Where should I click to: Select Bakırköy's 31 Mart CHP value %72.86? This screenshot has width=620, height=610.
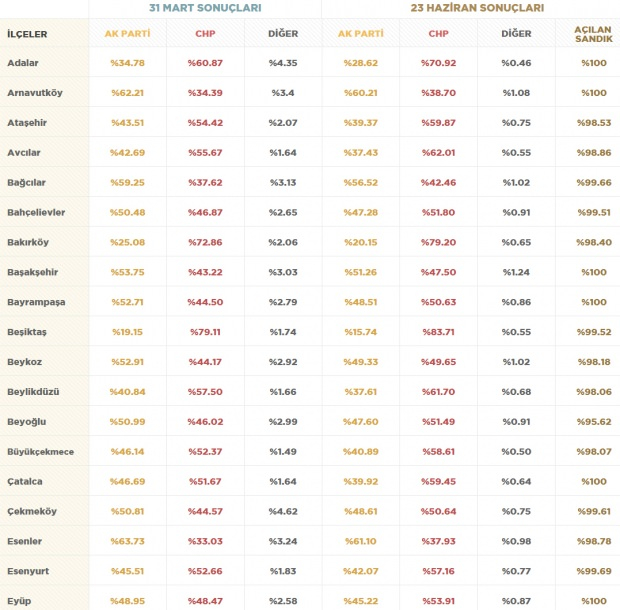(205, 242)
